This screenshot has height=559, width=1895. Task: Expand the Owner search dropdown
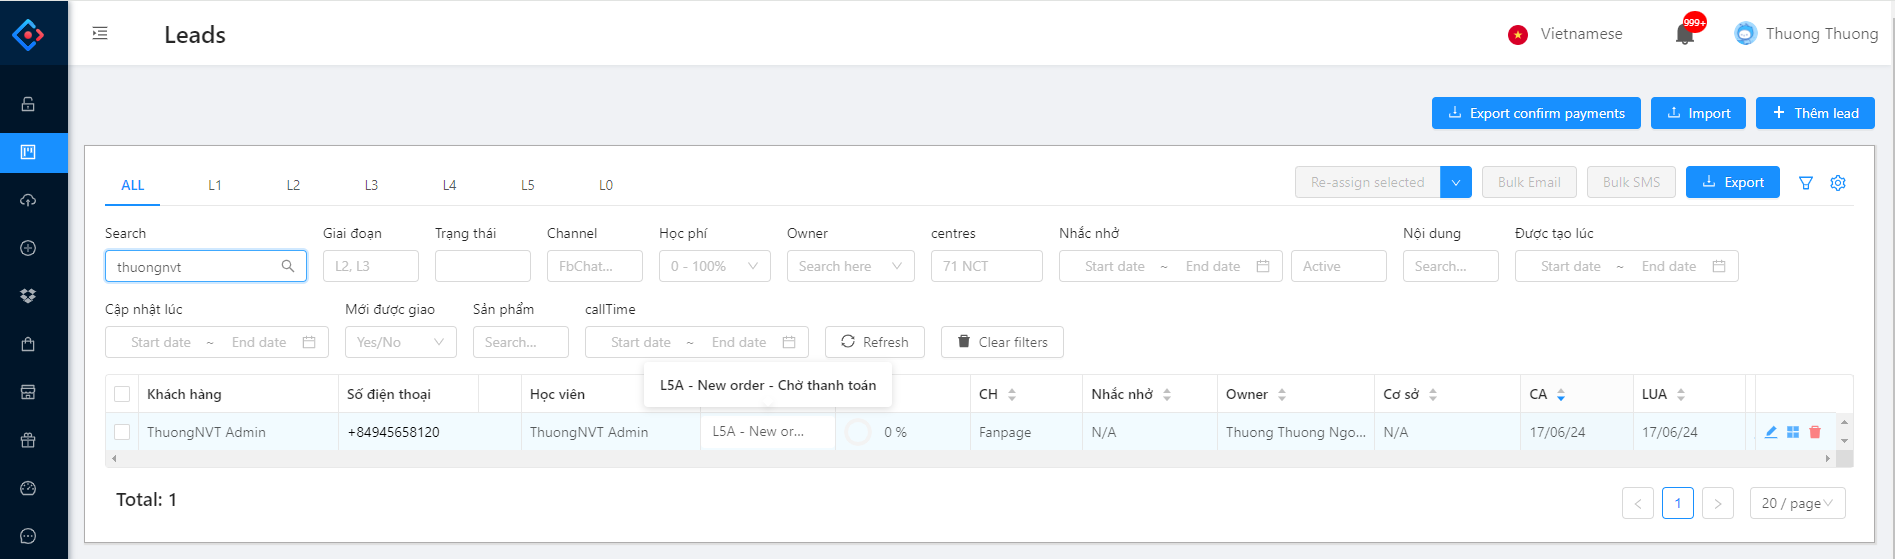(x=850, y=266)
